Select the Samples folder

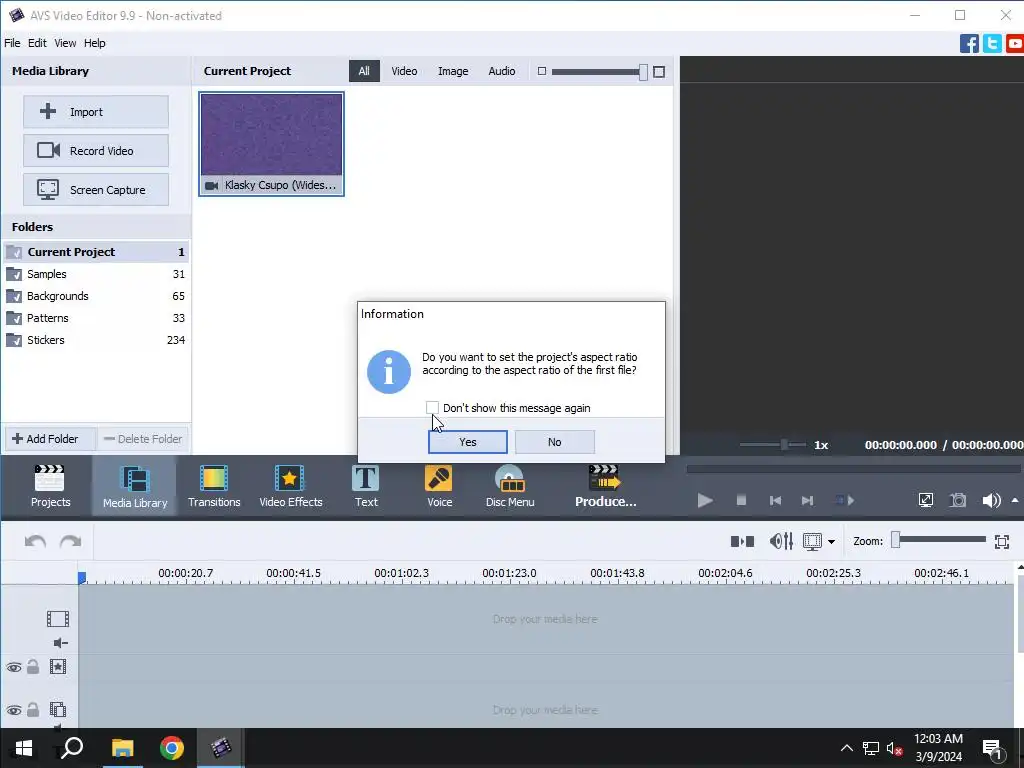pos(96,274)
